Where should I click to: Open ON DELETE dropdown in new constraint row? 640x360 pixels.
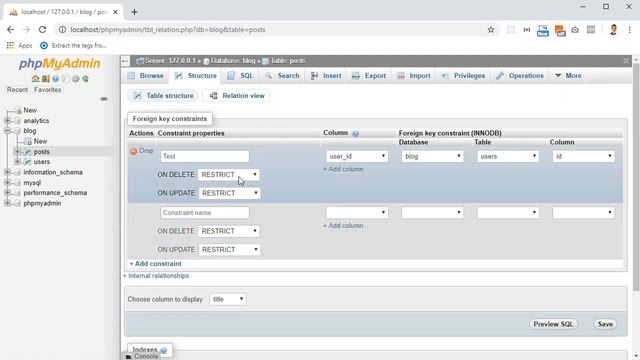coord(229,231)
